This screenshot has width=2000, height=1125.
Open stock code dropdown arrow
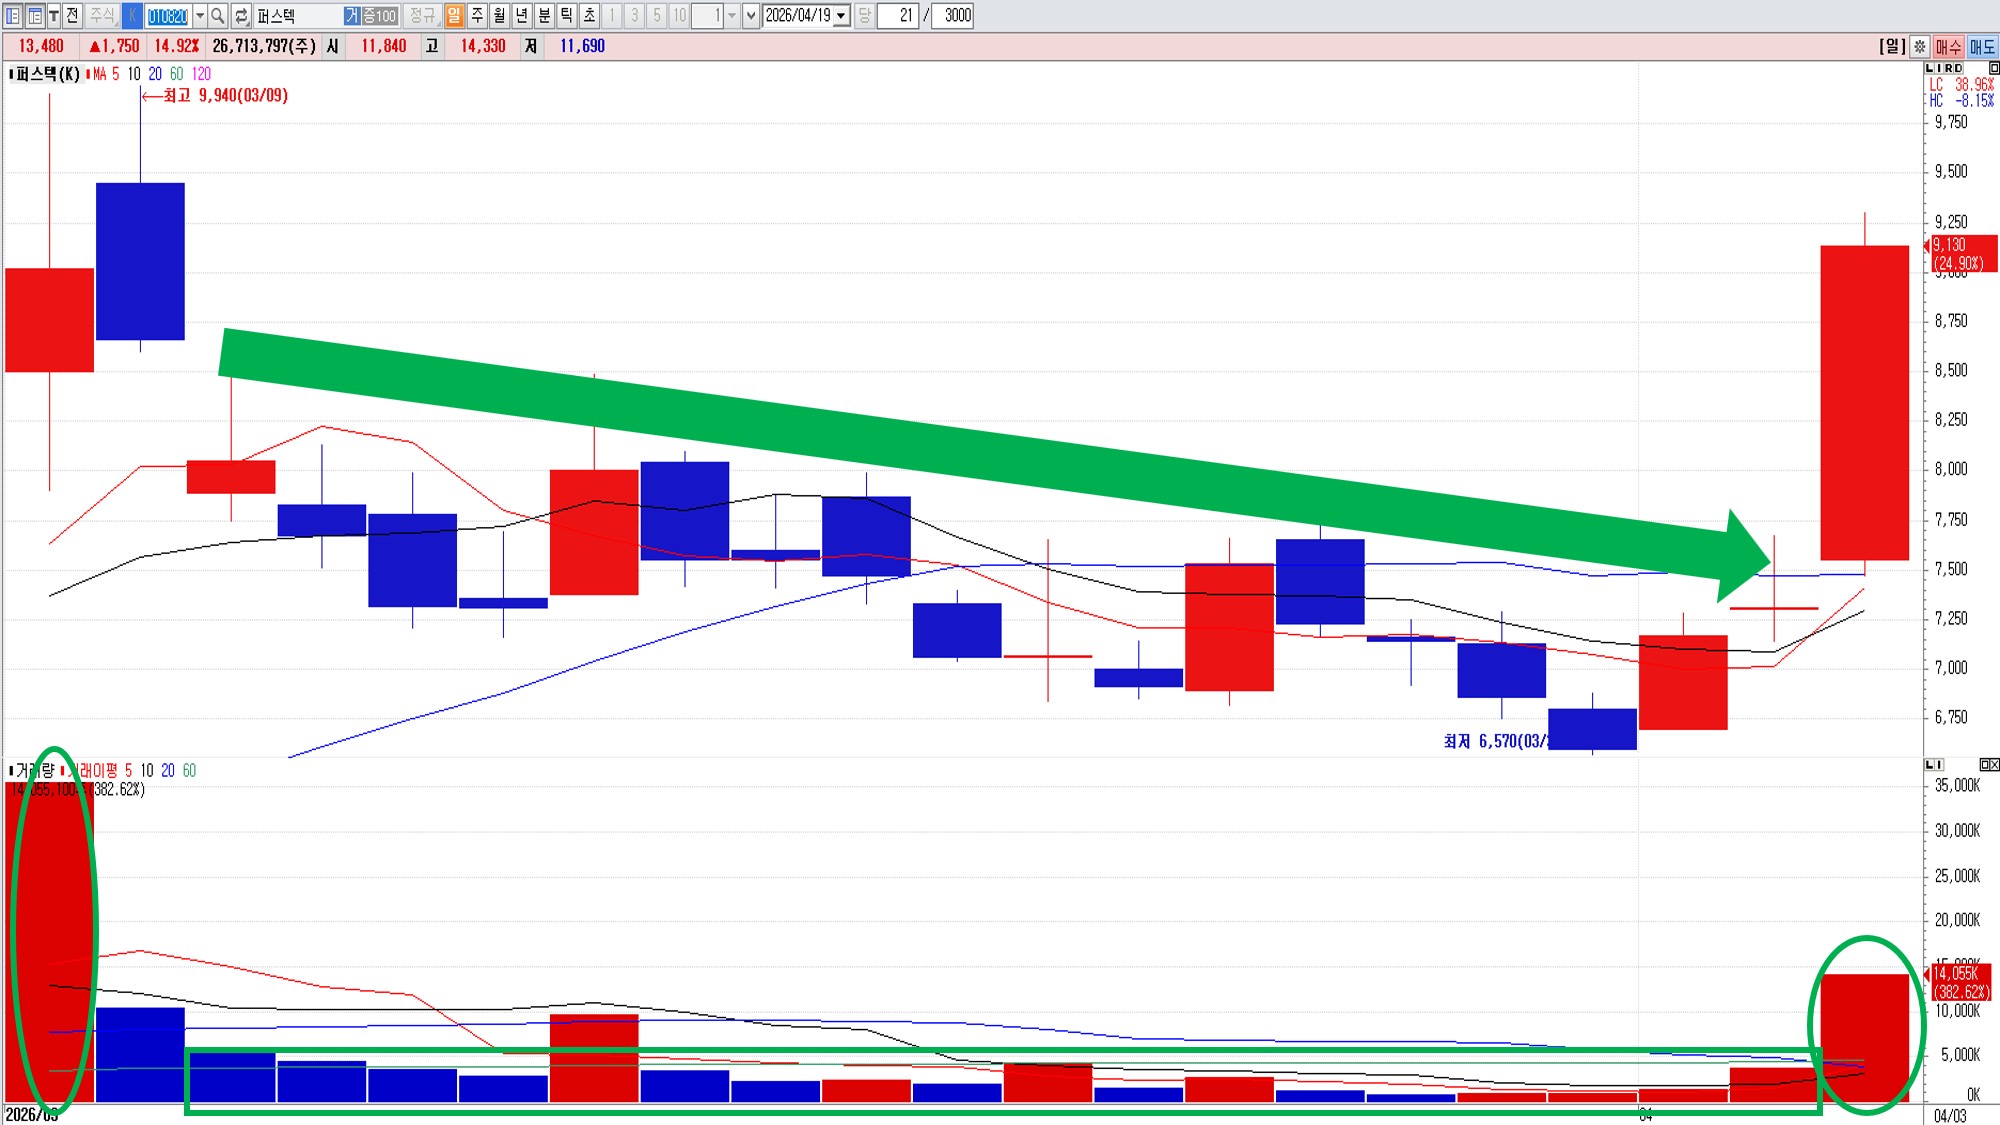point(200,16)
